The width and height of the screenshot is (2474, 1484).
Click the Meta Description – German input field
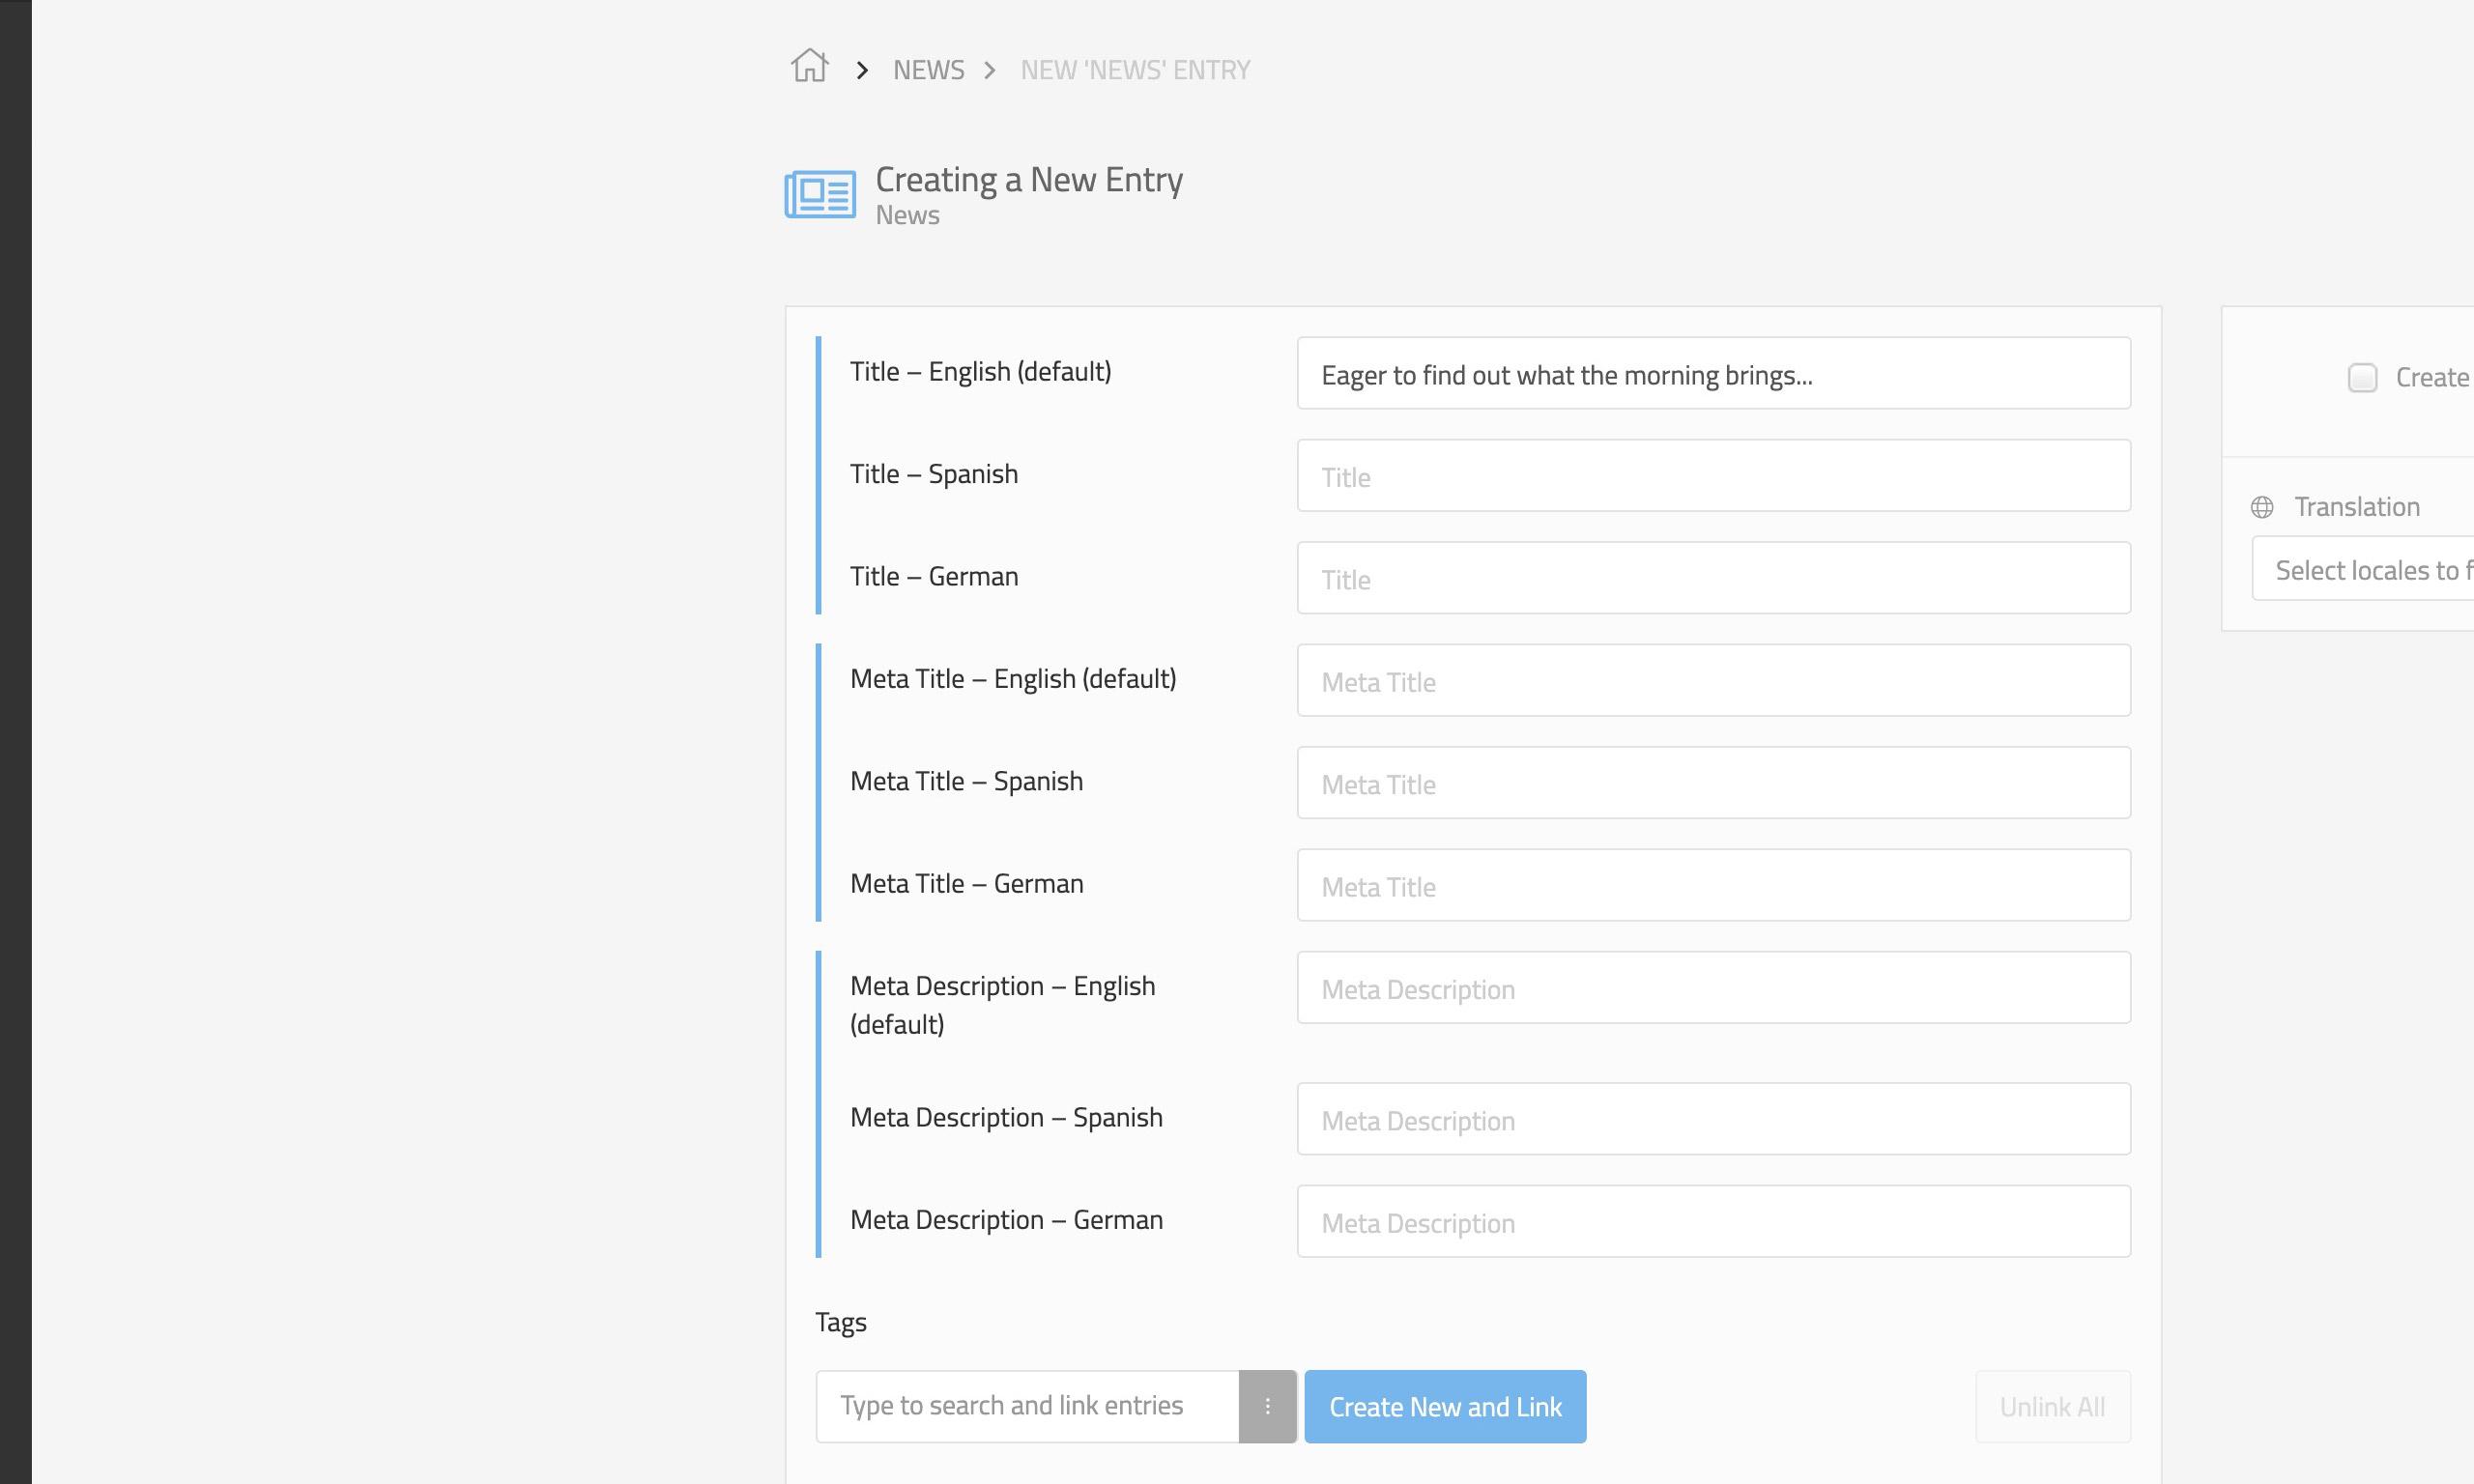(x=1712, y=1221)
